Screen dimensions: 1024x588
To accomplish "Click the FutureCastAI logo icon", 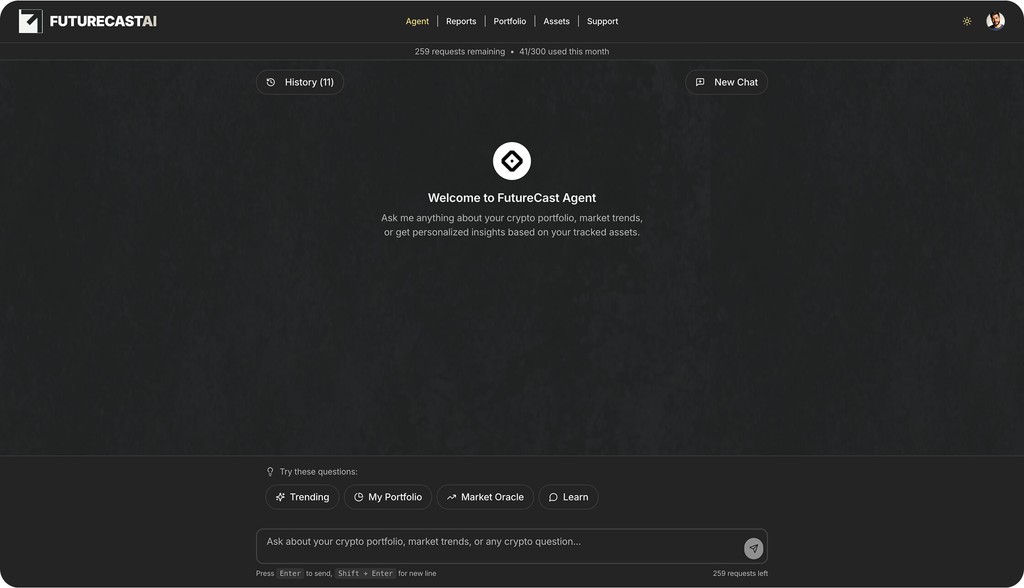I will coord(30,21).
